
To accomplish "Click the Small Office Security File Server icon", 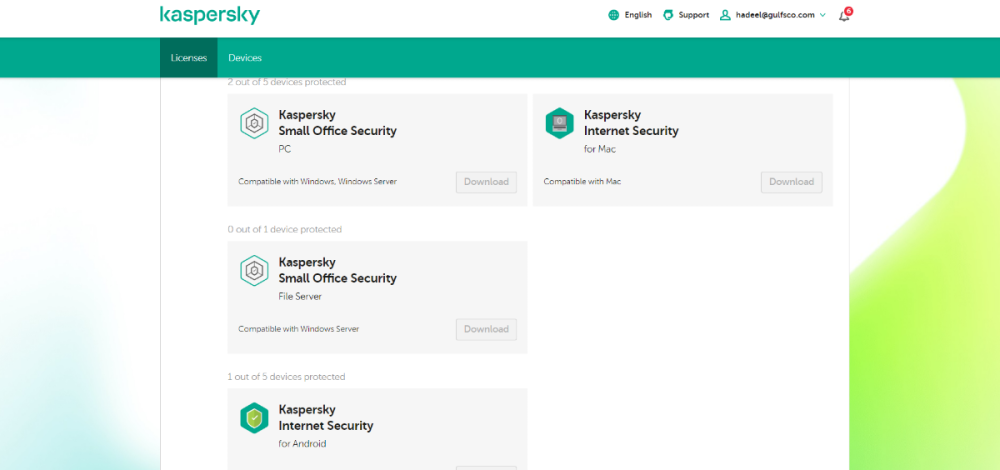I will [254, 270].
